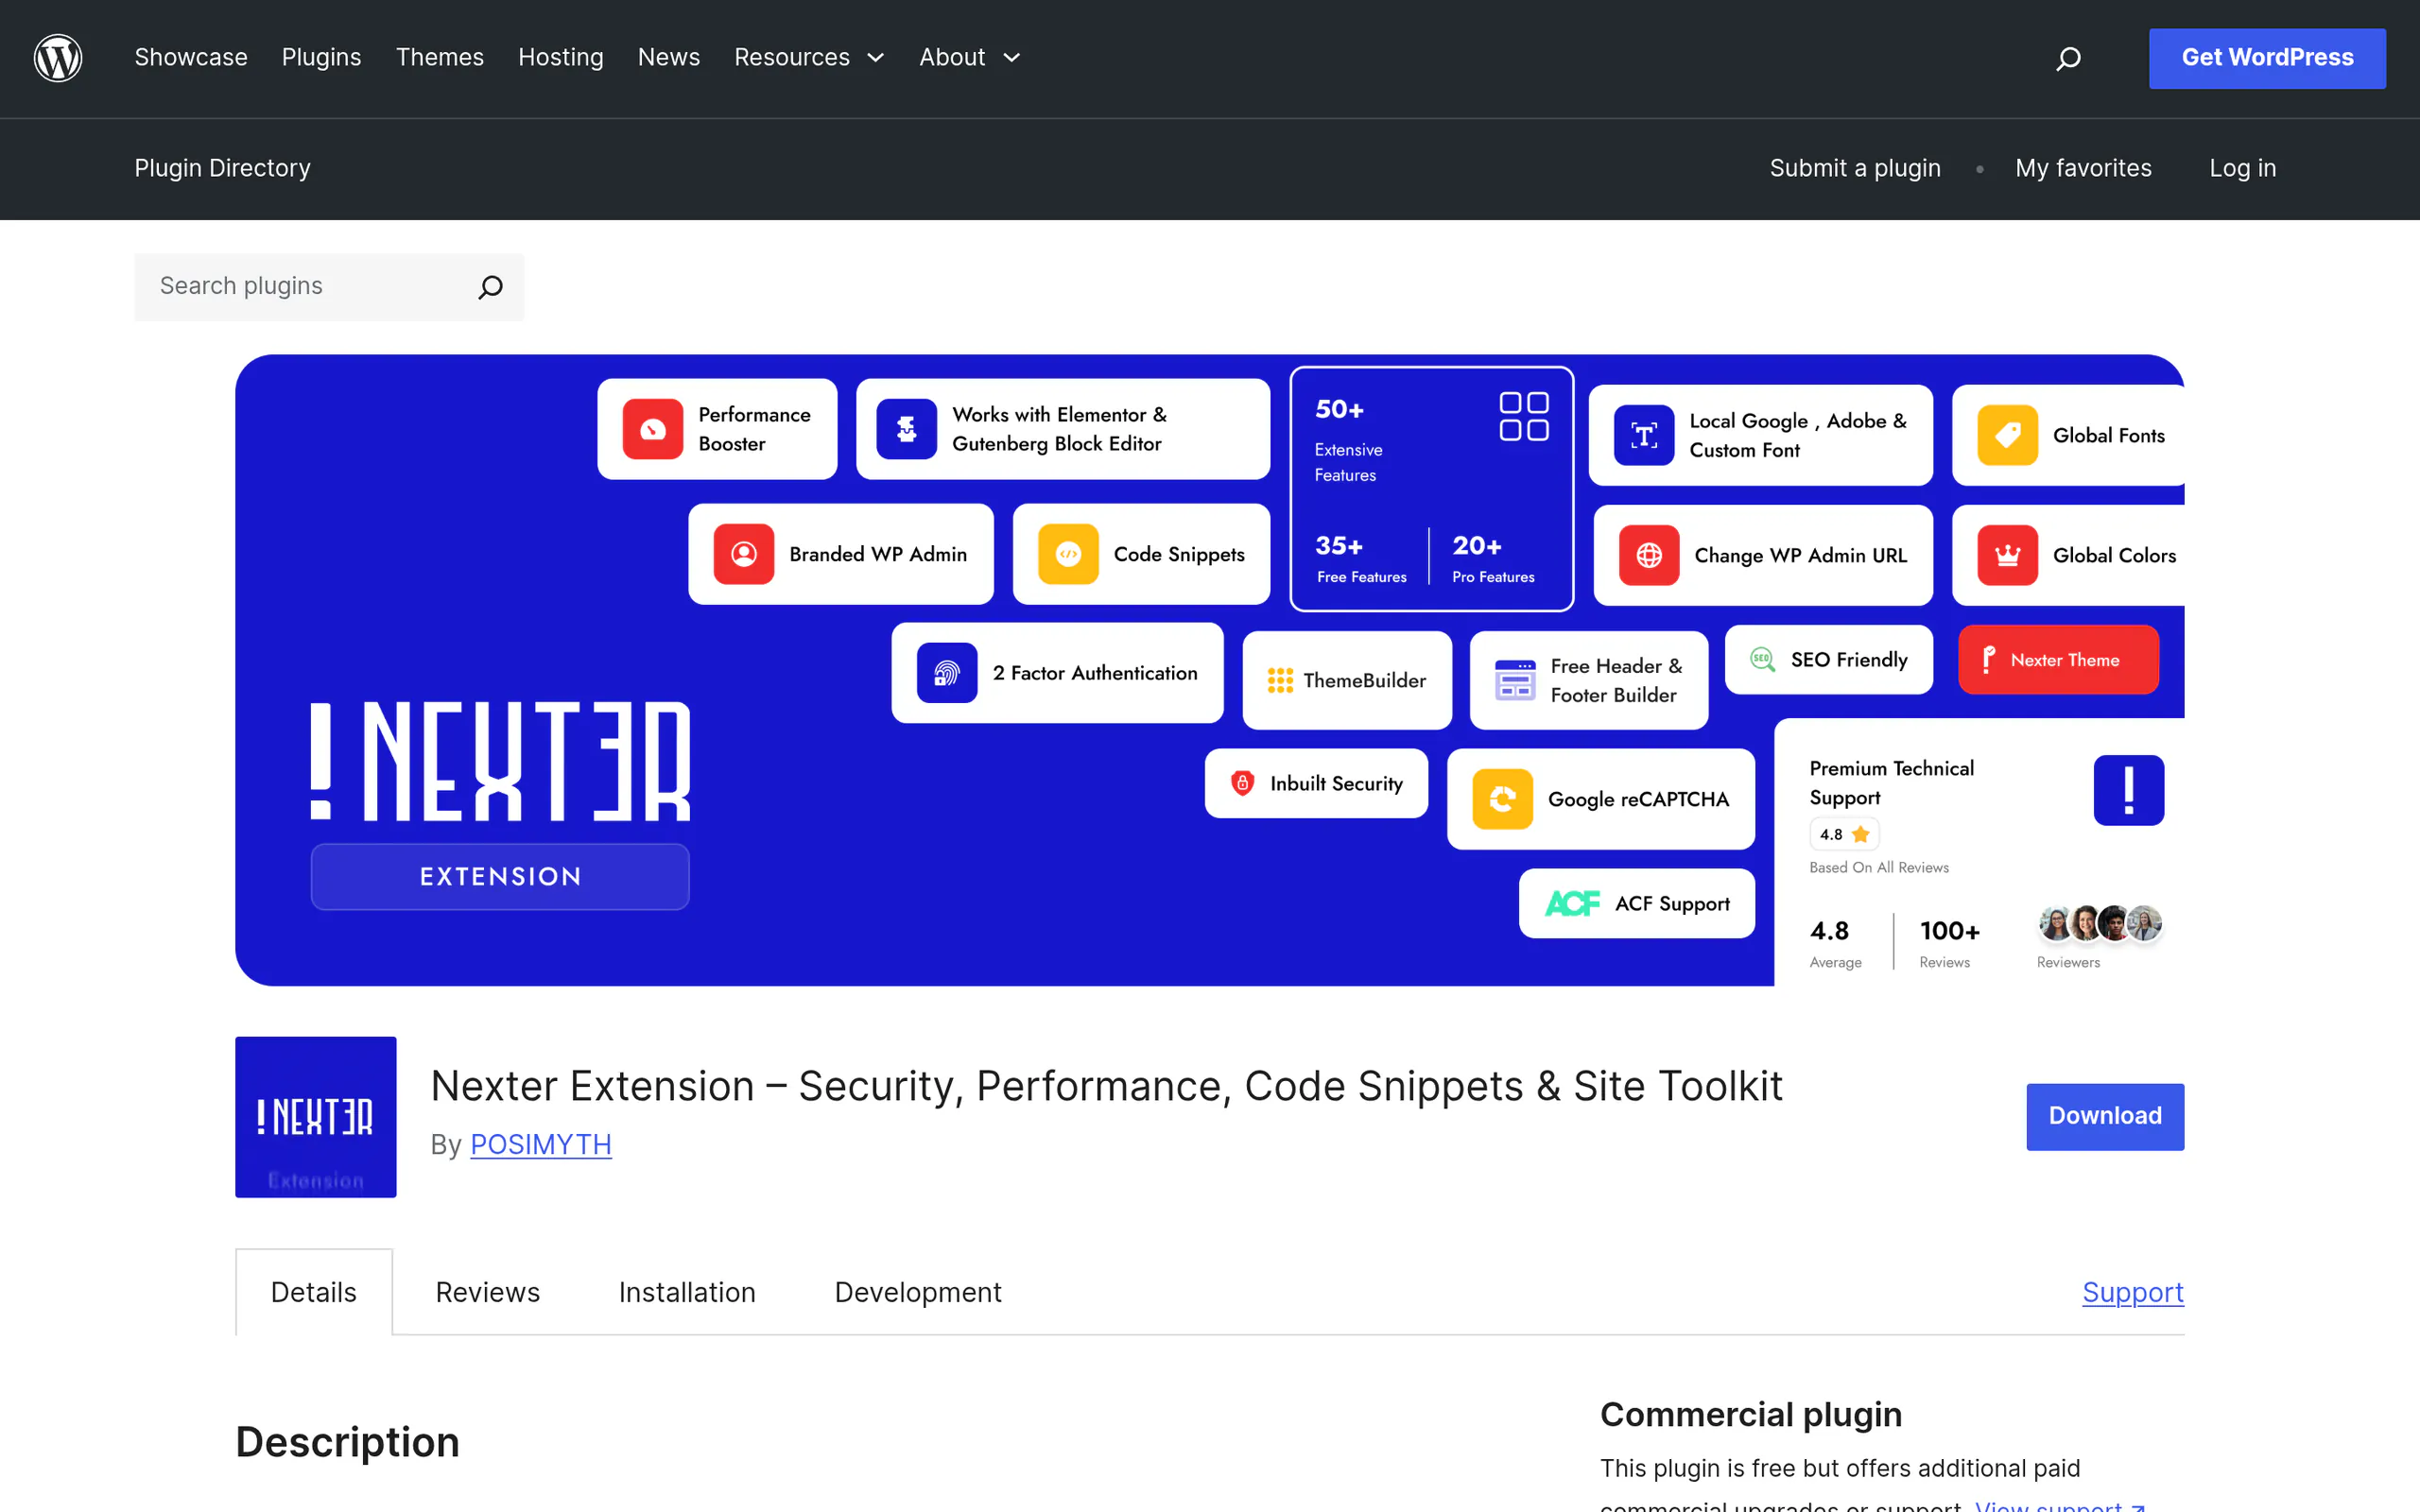
Task: Open the News menu item
Action: coord(668,58)
